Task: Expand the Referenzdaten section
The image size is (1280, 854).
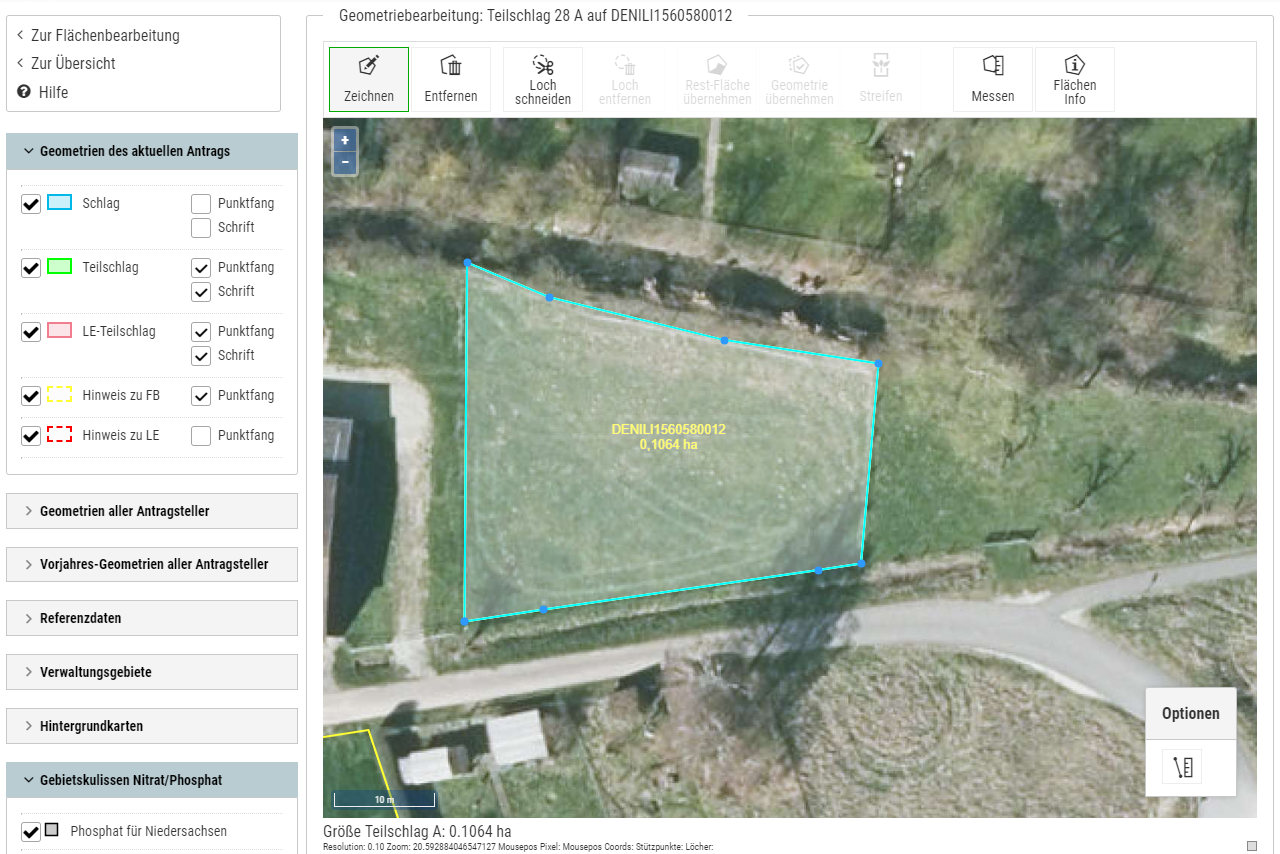Action: click(152, 618)
